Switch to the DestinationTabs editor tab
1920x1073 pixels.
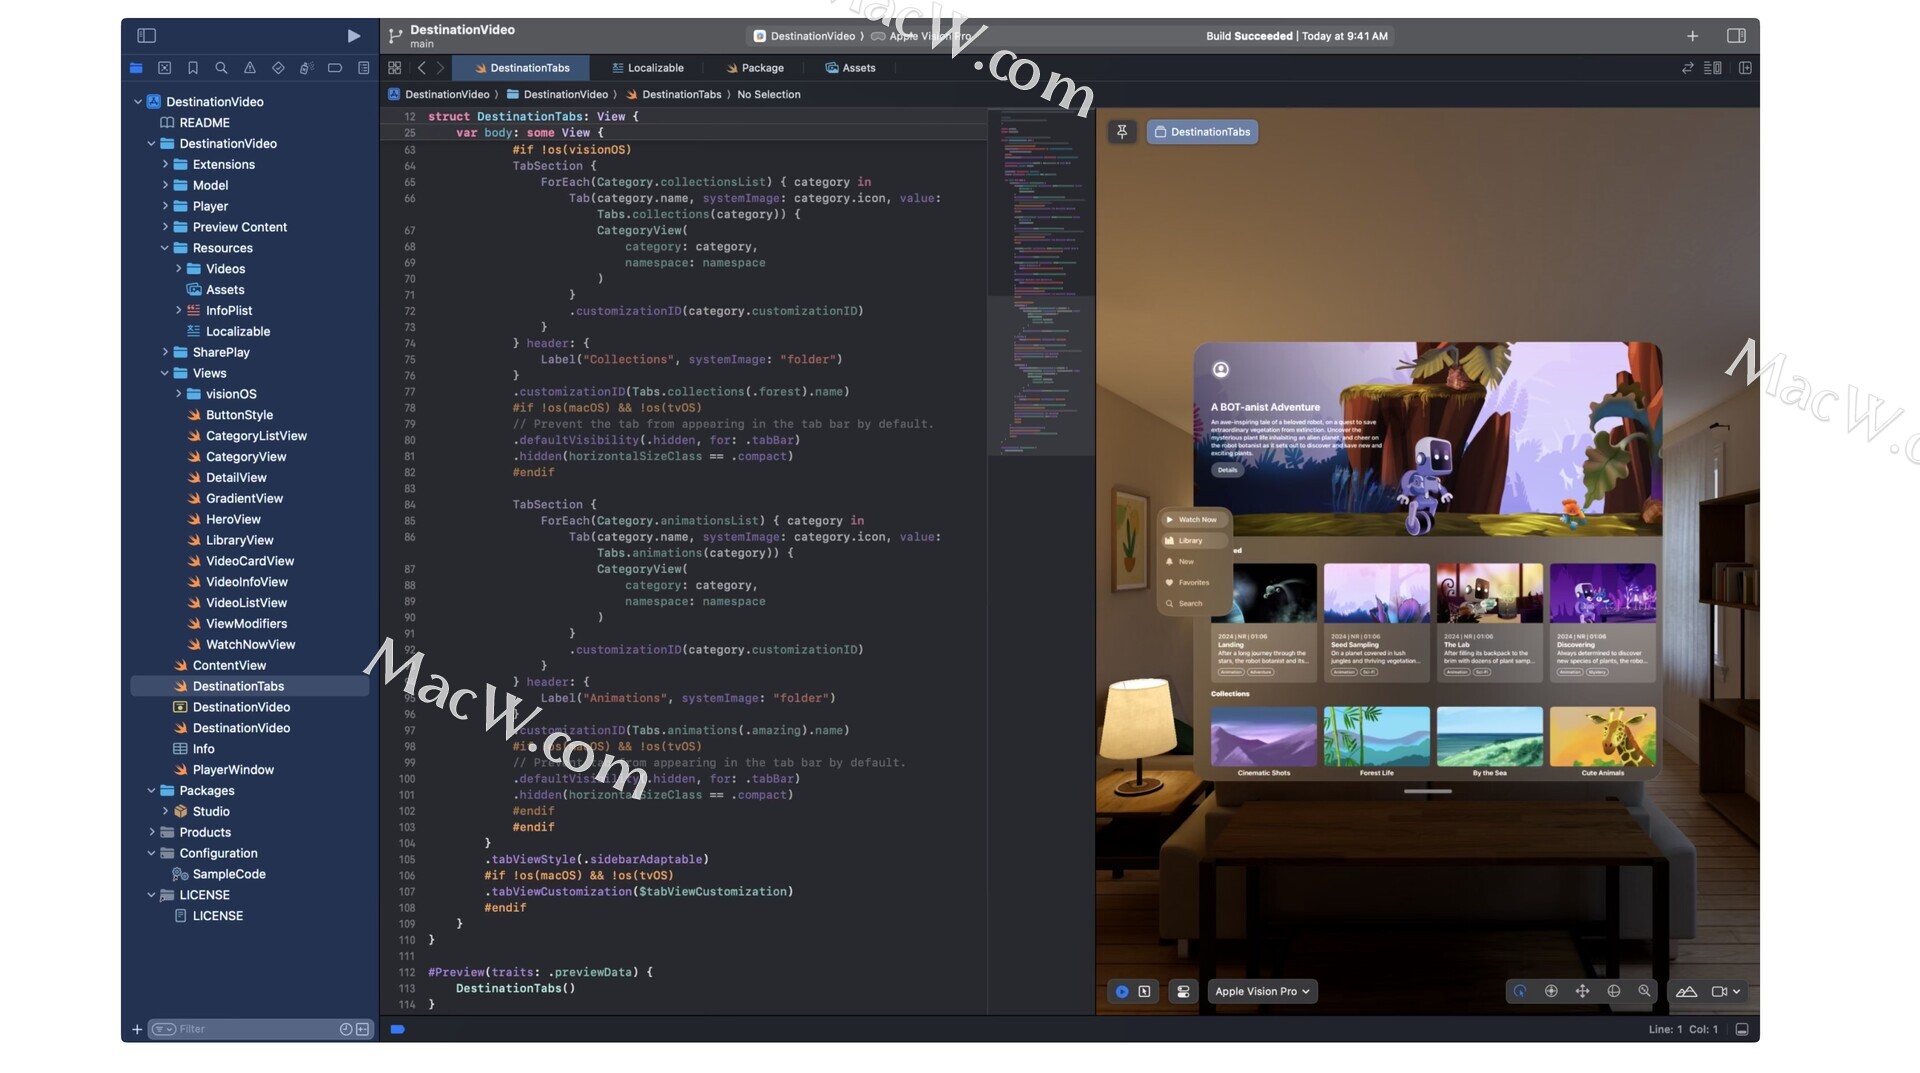[x=521, y=68]
